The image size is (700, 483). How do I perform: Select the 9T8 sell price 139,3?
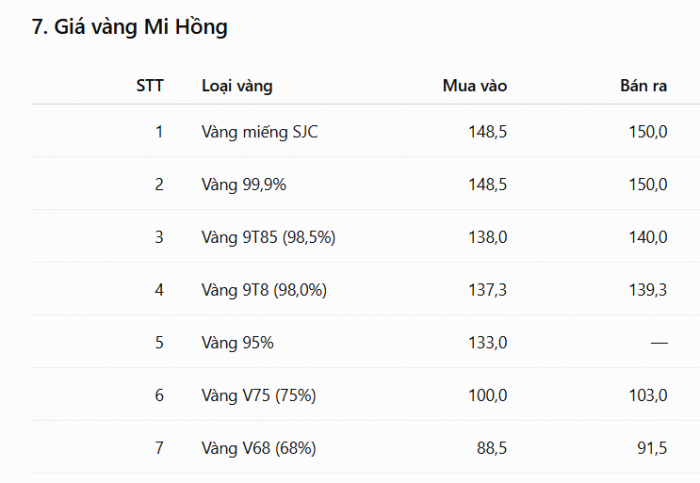click(648, 290)
